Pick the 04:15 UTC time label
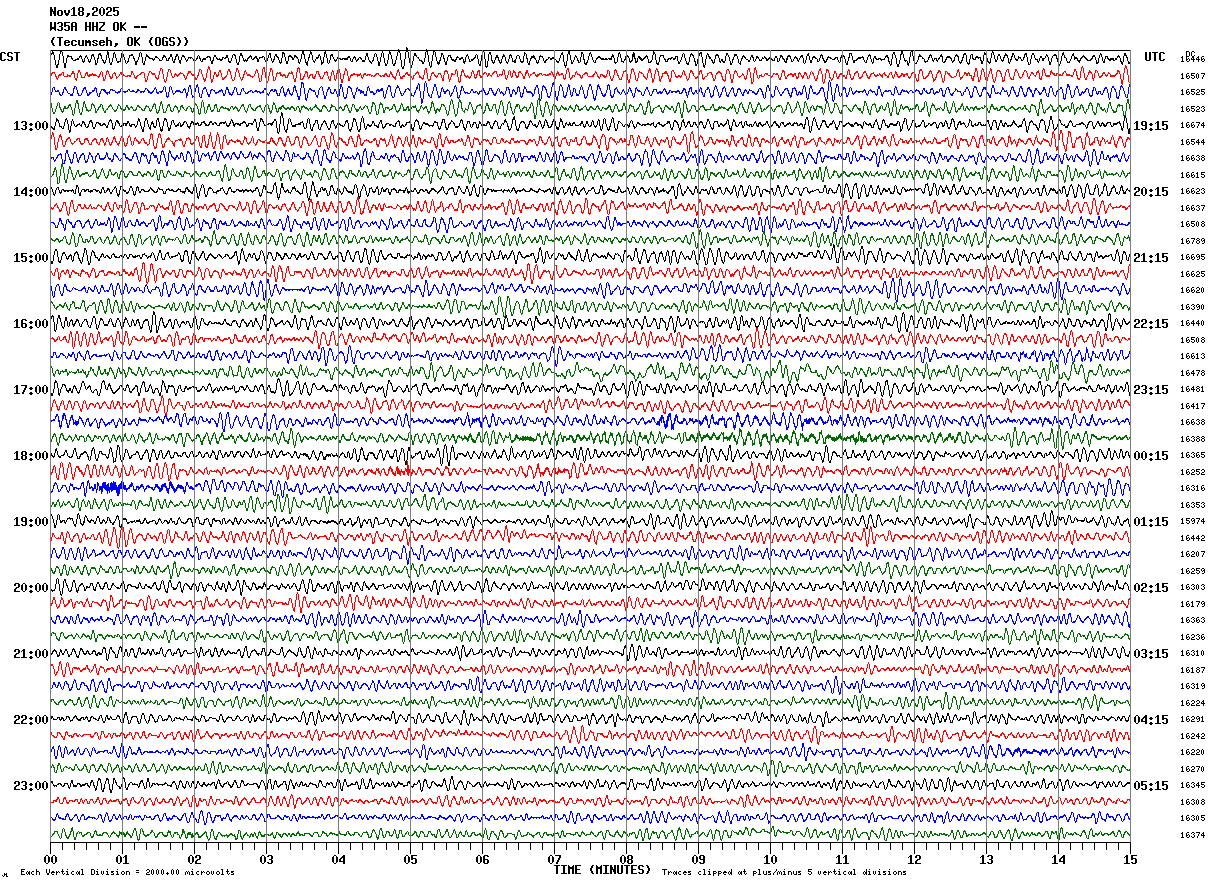Image resolution: width=1210 pixels, height=886 pixels. tap(1151, 720)
